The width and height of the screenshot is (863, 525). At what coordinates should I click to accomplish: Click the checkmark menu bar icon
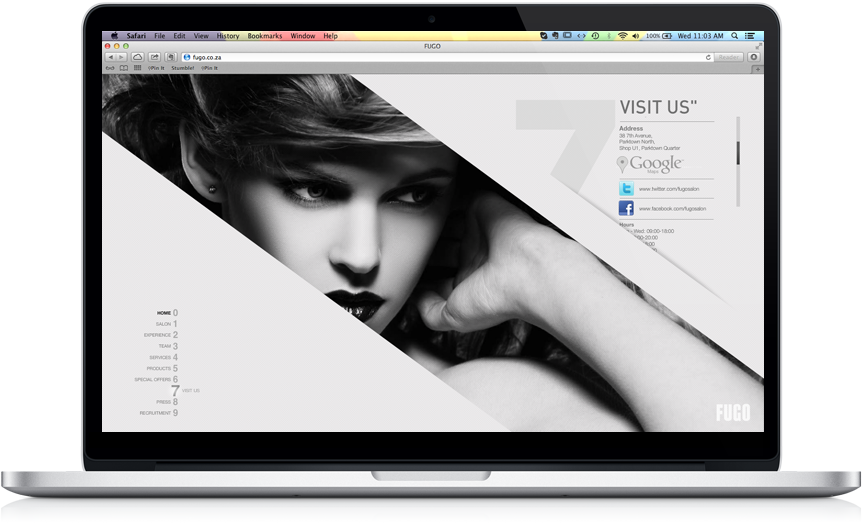544,36
